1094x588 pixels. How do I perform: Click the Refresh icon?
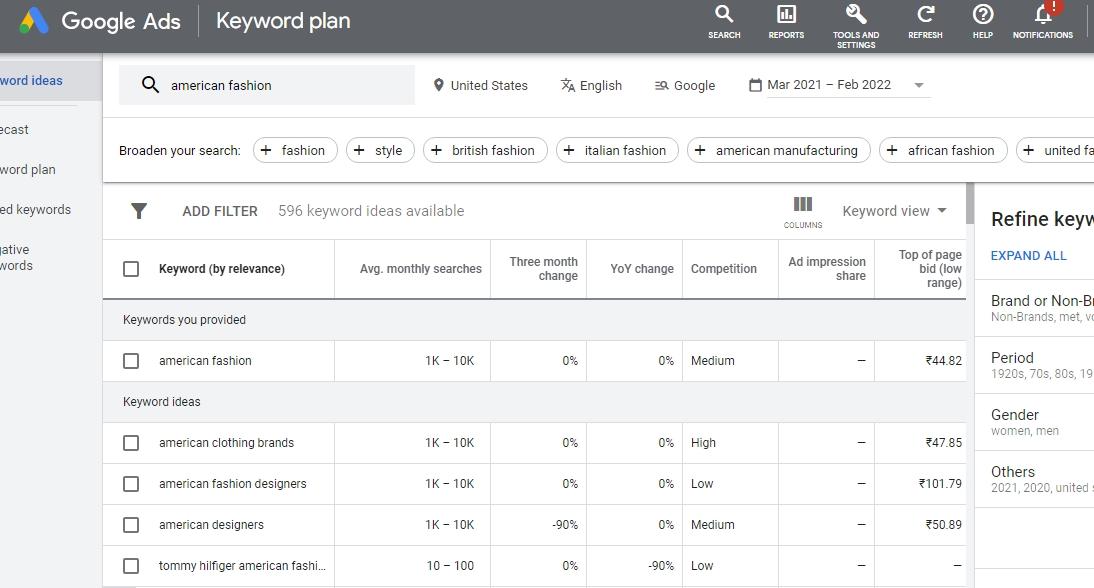pos(925,22)
